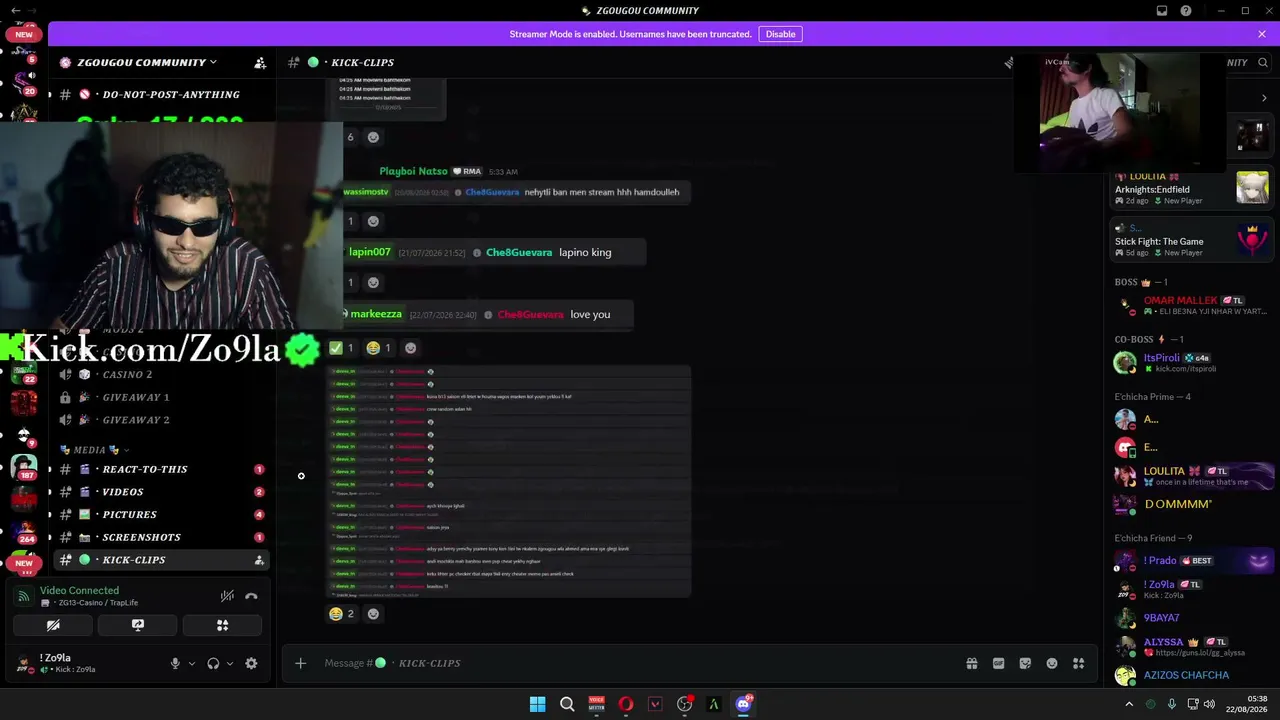Select the KICK-CLIPS channel in sidebar
The height and width of the screenshot is (720, 1280).
tap(160, 560)
